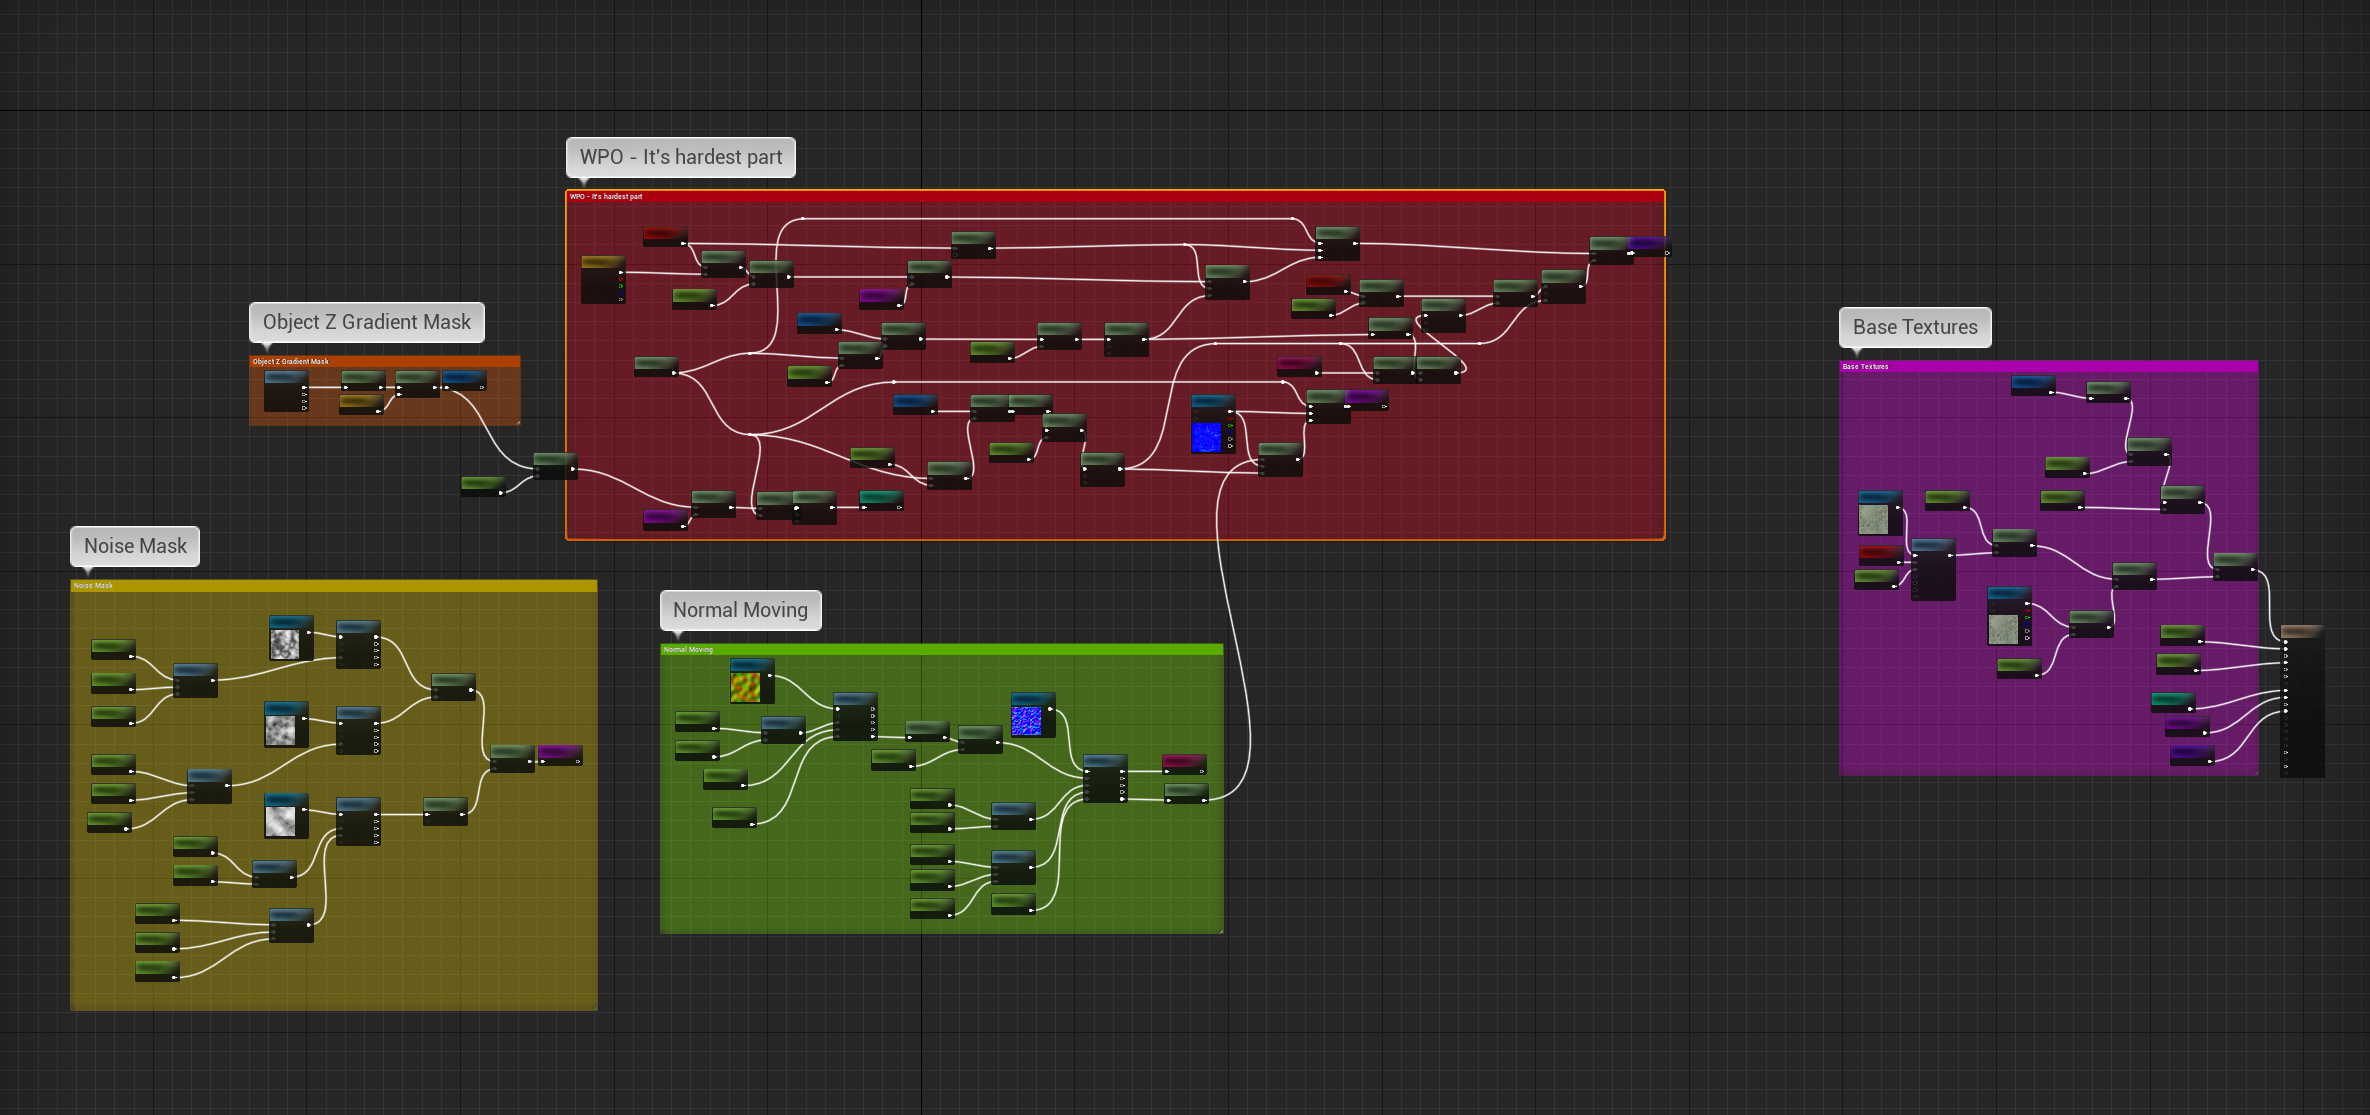
Task: Select the bottommost noise texture thumbnail in Noise Mask
Action: (280, 821)
